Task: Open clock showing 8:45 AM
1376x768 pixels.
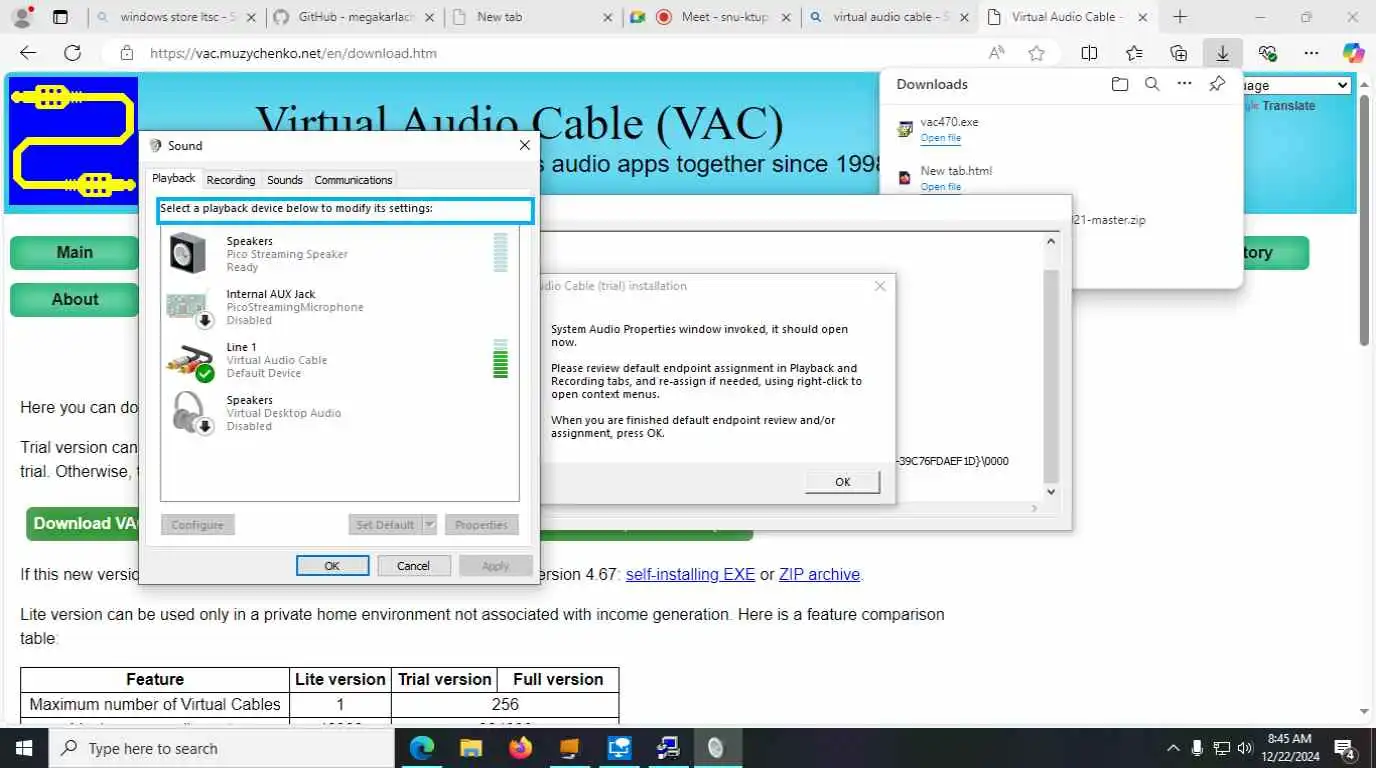Action: point(1289,748)
